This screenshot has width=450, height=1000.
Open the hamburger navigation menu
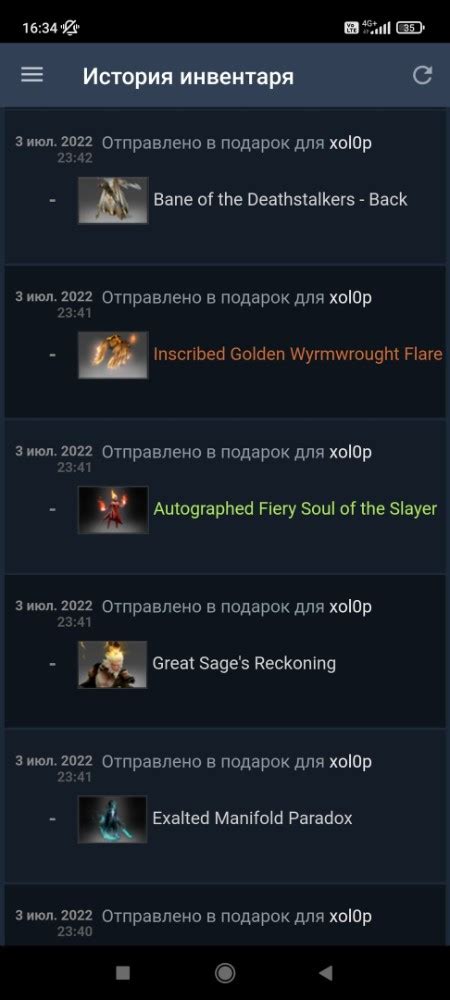(x=32, y=75)
